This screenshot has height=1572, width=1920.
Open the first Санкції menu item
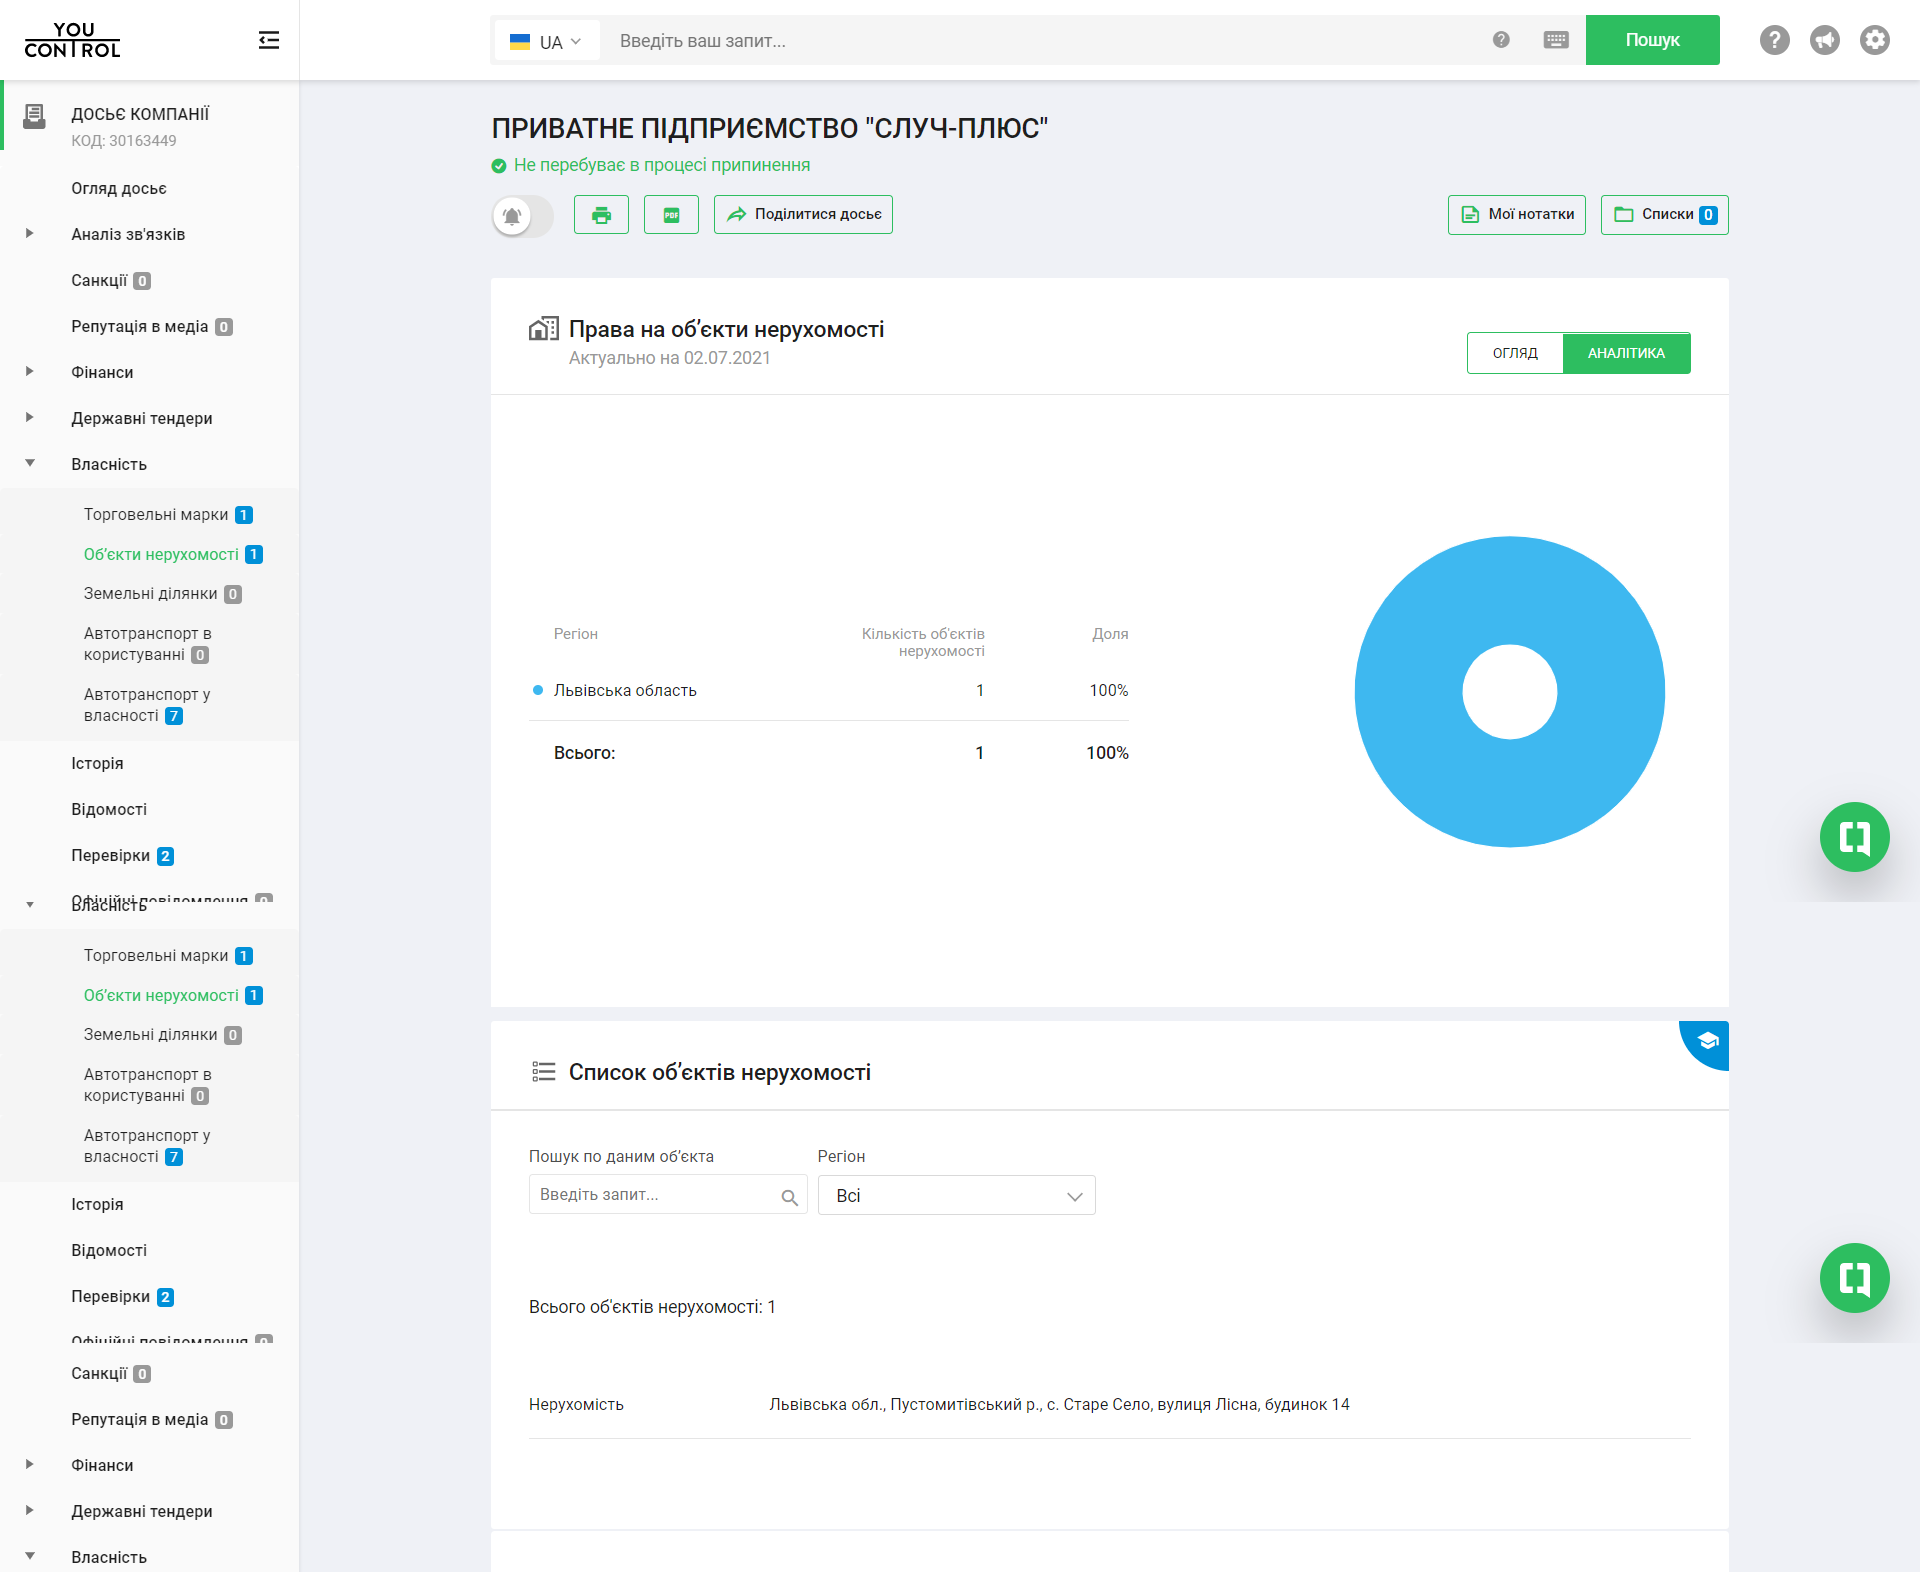[110, 281]
